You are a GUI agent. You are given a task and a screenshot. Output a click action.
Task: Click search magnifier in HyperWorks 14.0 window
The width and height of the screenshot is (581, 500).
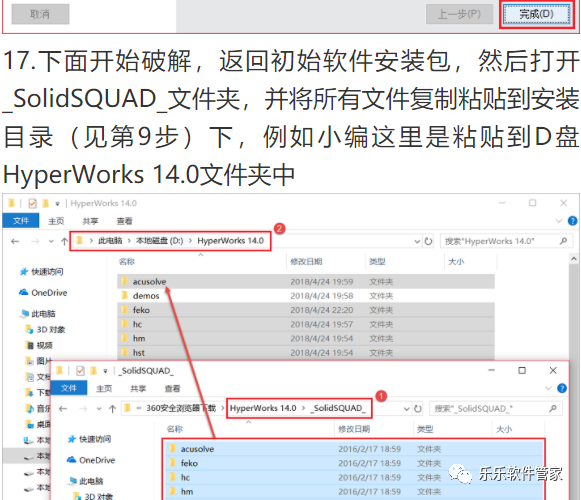click(564, 241)
